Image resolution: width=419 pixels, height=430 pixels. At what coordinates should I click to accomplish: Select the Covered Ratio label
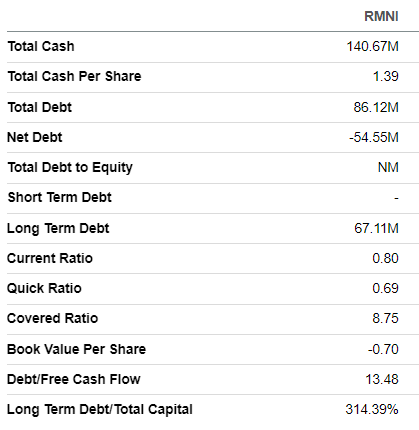click(x=52, y=318)
